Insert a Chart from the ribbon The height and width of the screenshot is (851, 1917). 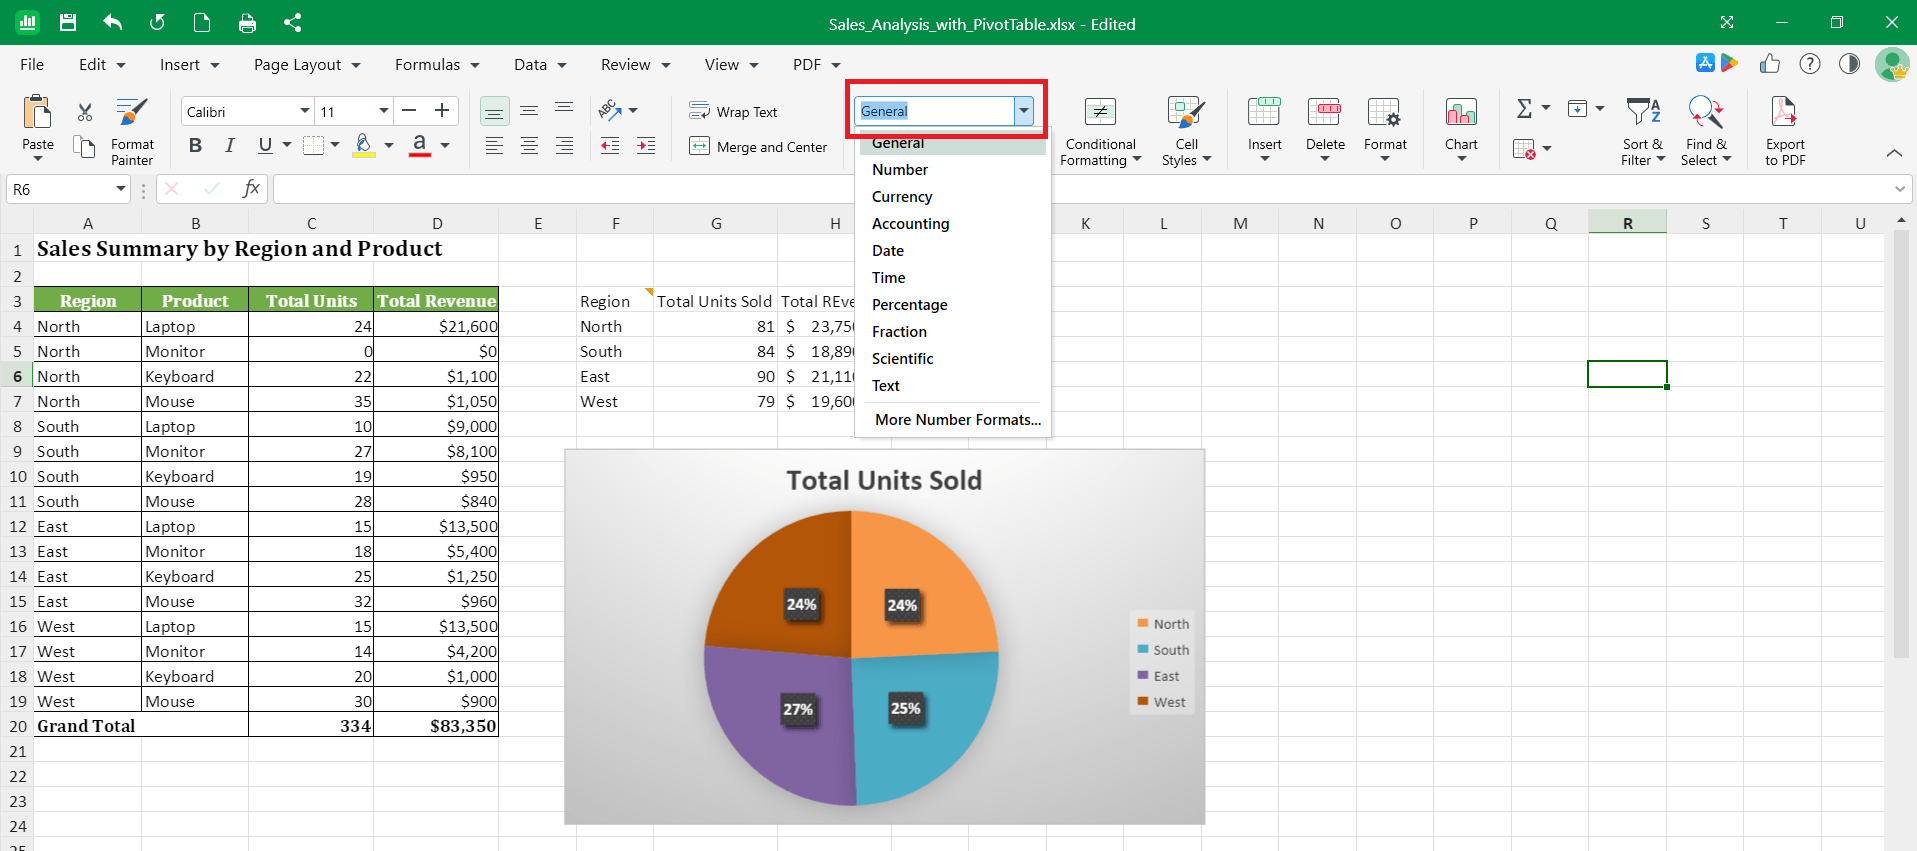click(x=1461, y=128)
